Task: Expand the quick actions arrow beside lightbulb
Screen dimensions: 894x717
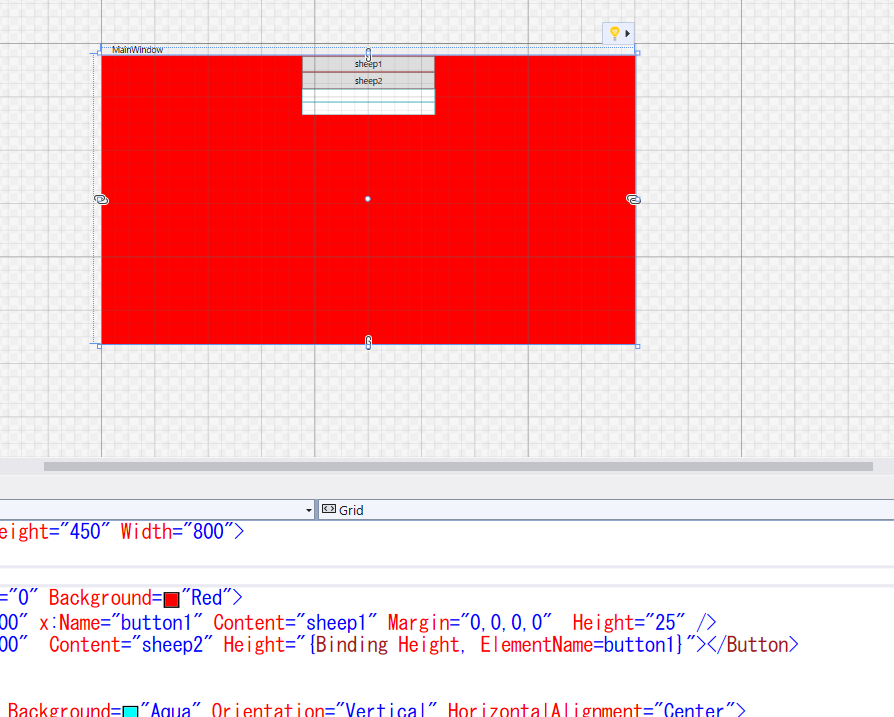Action: [x=627, y=34]
